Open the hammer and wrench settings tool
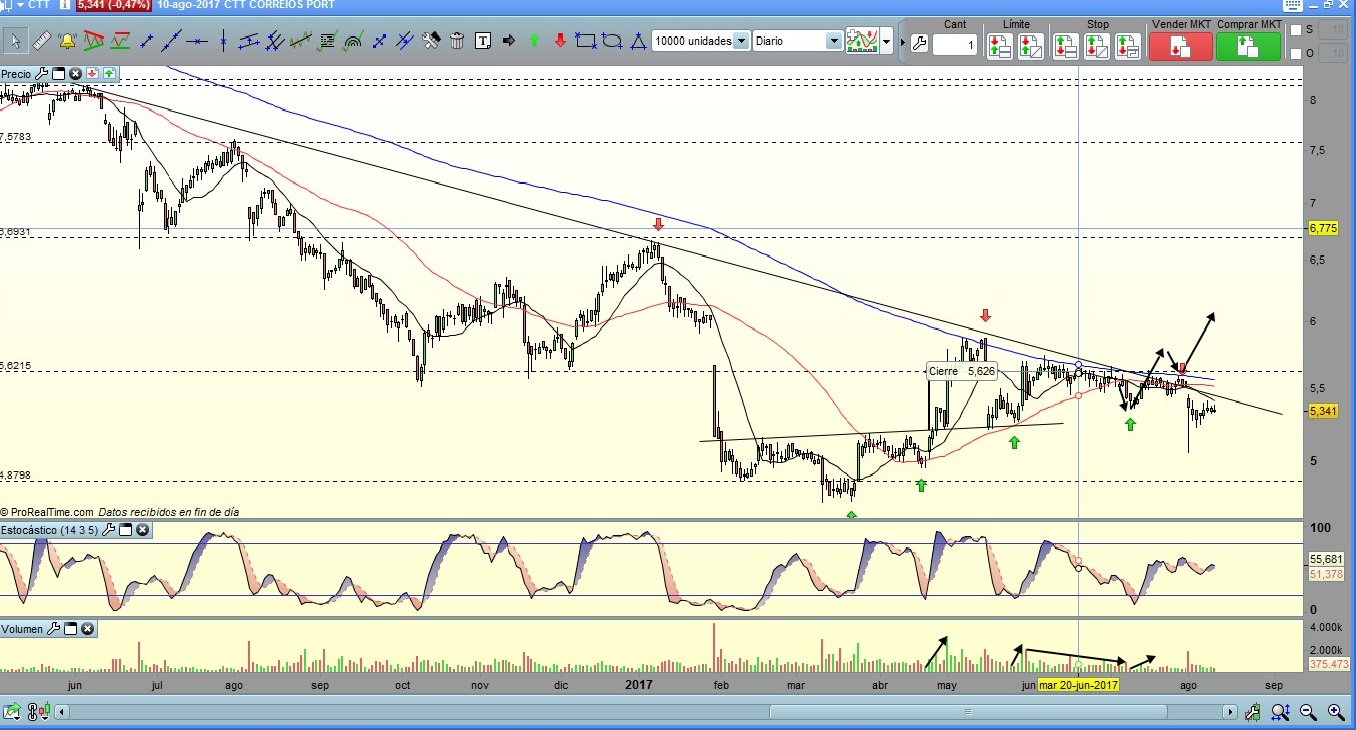Screen dimensions: 1356x730 [431, 41]
